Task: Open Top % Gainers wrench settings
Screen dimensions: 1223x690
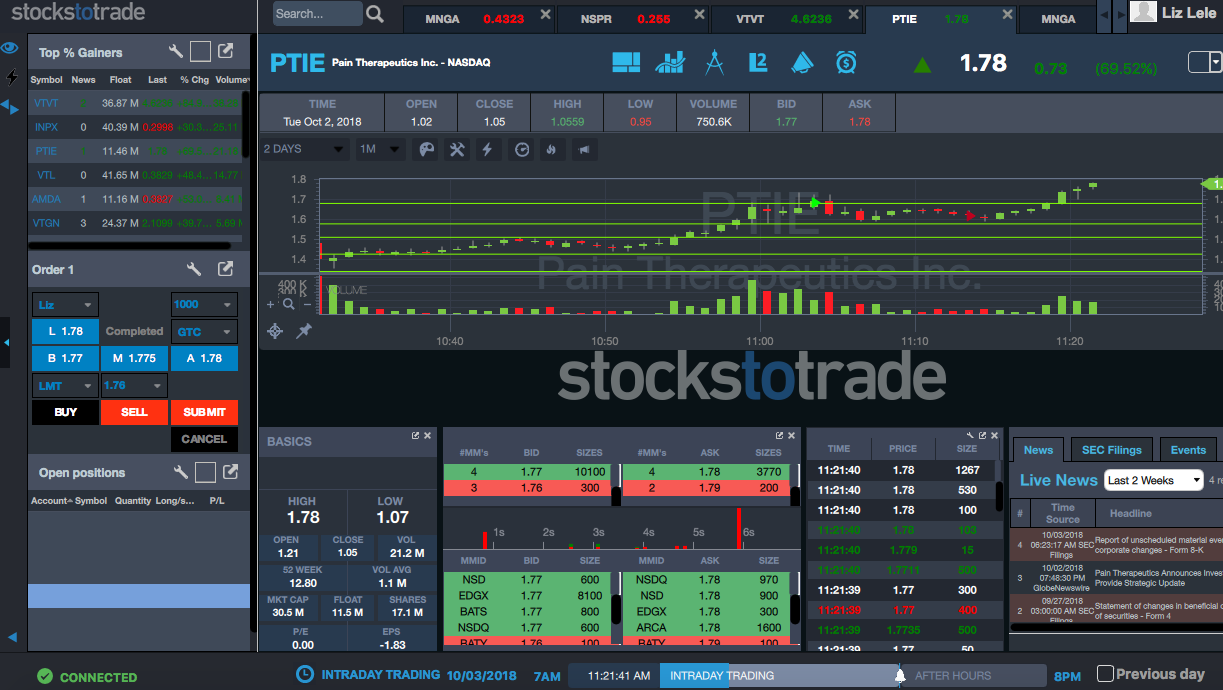Action: [x=176, y=52]
